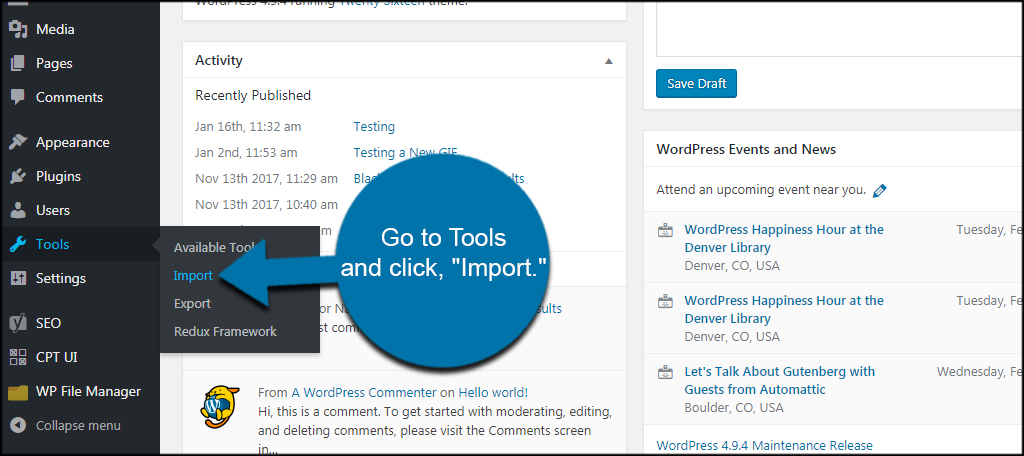Click the Jan 2nd, 11:53 am timestamp
Screen dimensions: 1024x456
click(x=246, y=152)
